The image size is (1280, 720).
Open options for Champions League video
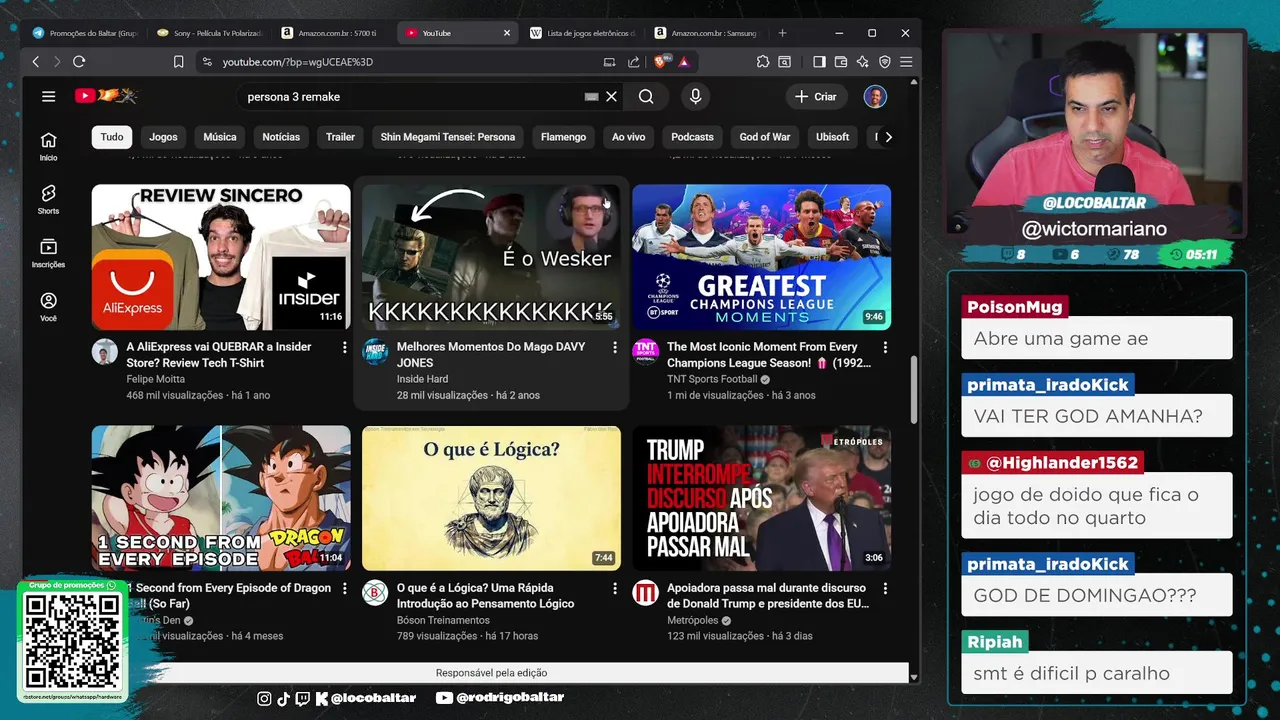click(885, 347)
